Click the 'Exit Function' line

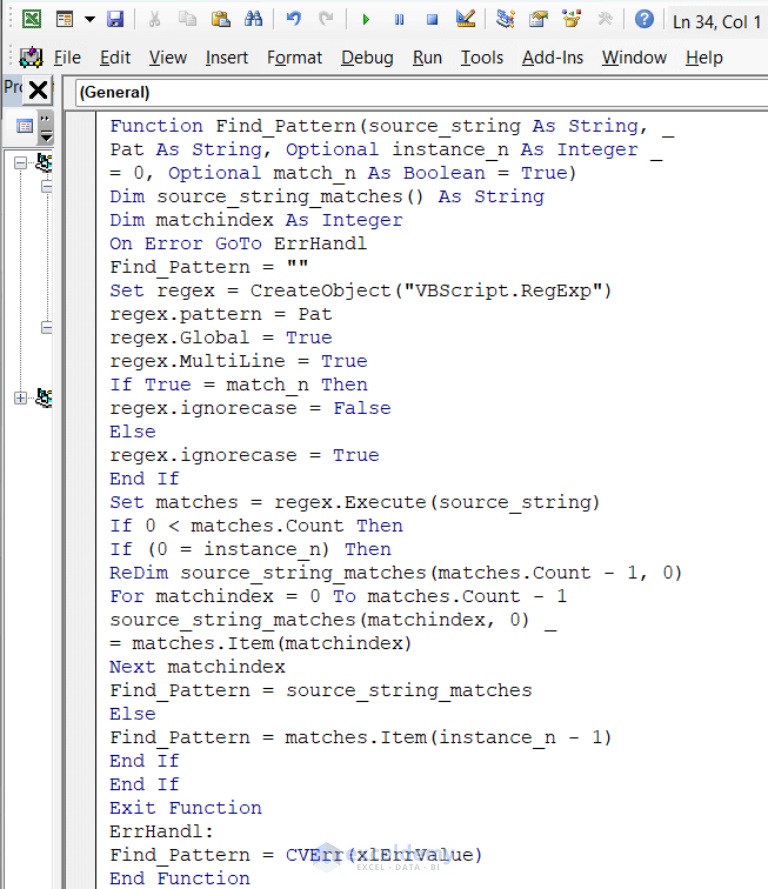pyautogui.click(x=186, y=808)
